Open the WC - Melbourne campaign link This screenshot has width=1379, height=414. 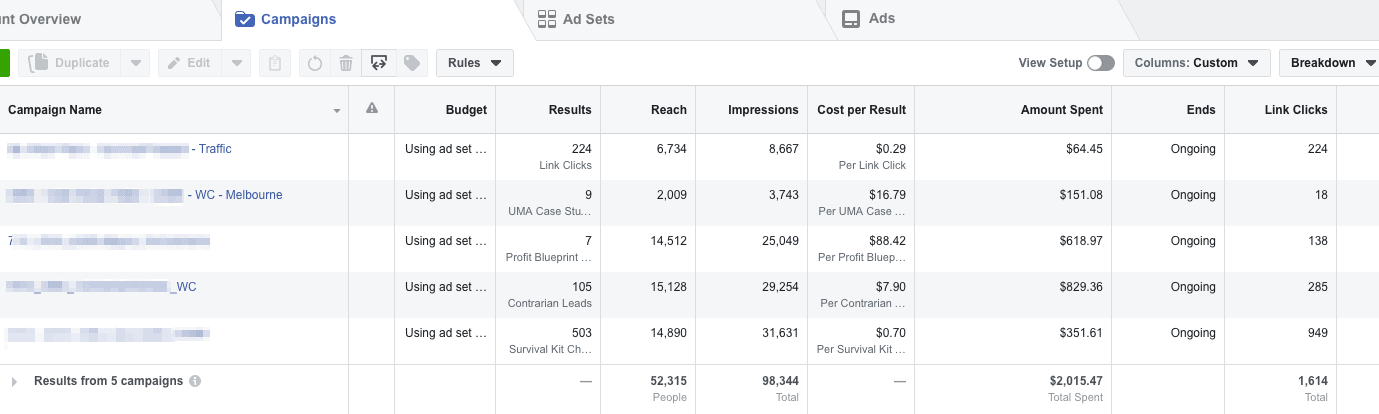tap(238, 195)
